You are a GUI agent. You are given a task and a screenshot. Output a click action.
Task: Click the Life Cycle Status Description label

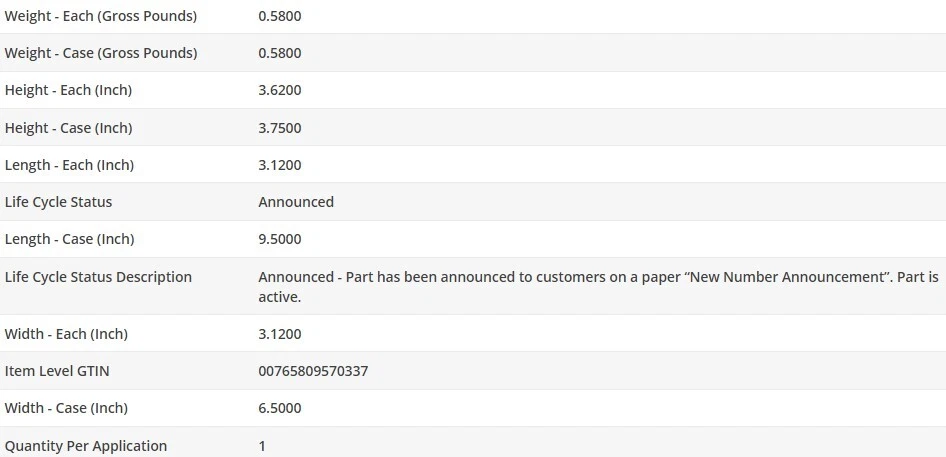(x=98, y=277)
